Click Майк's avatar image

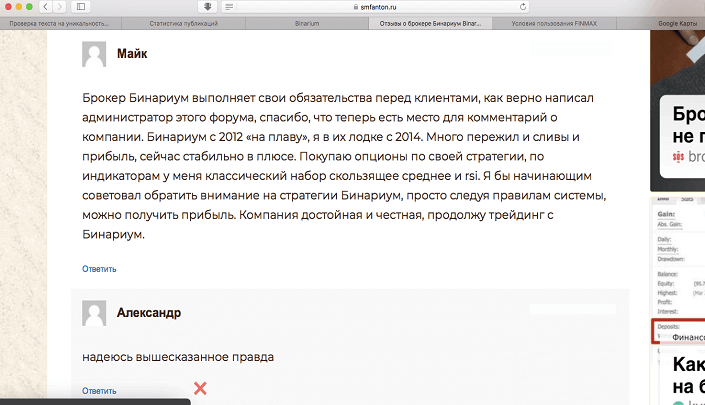click(x=94, y=54)
